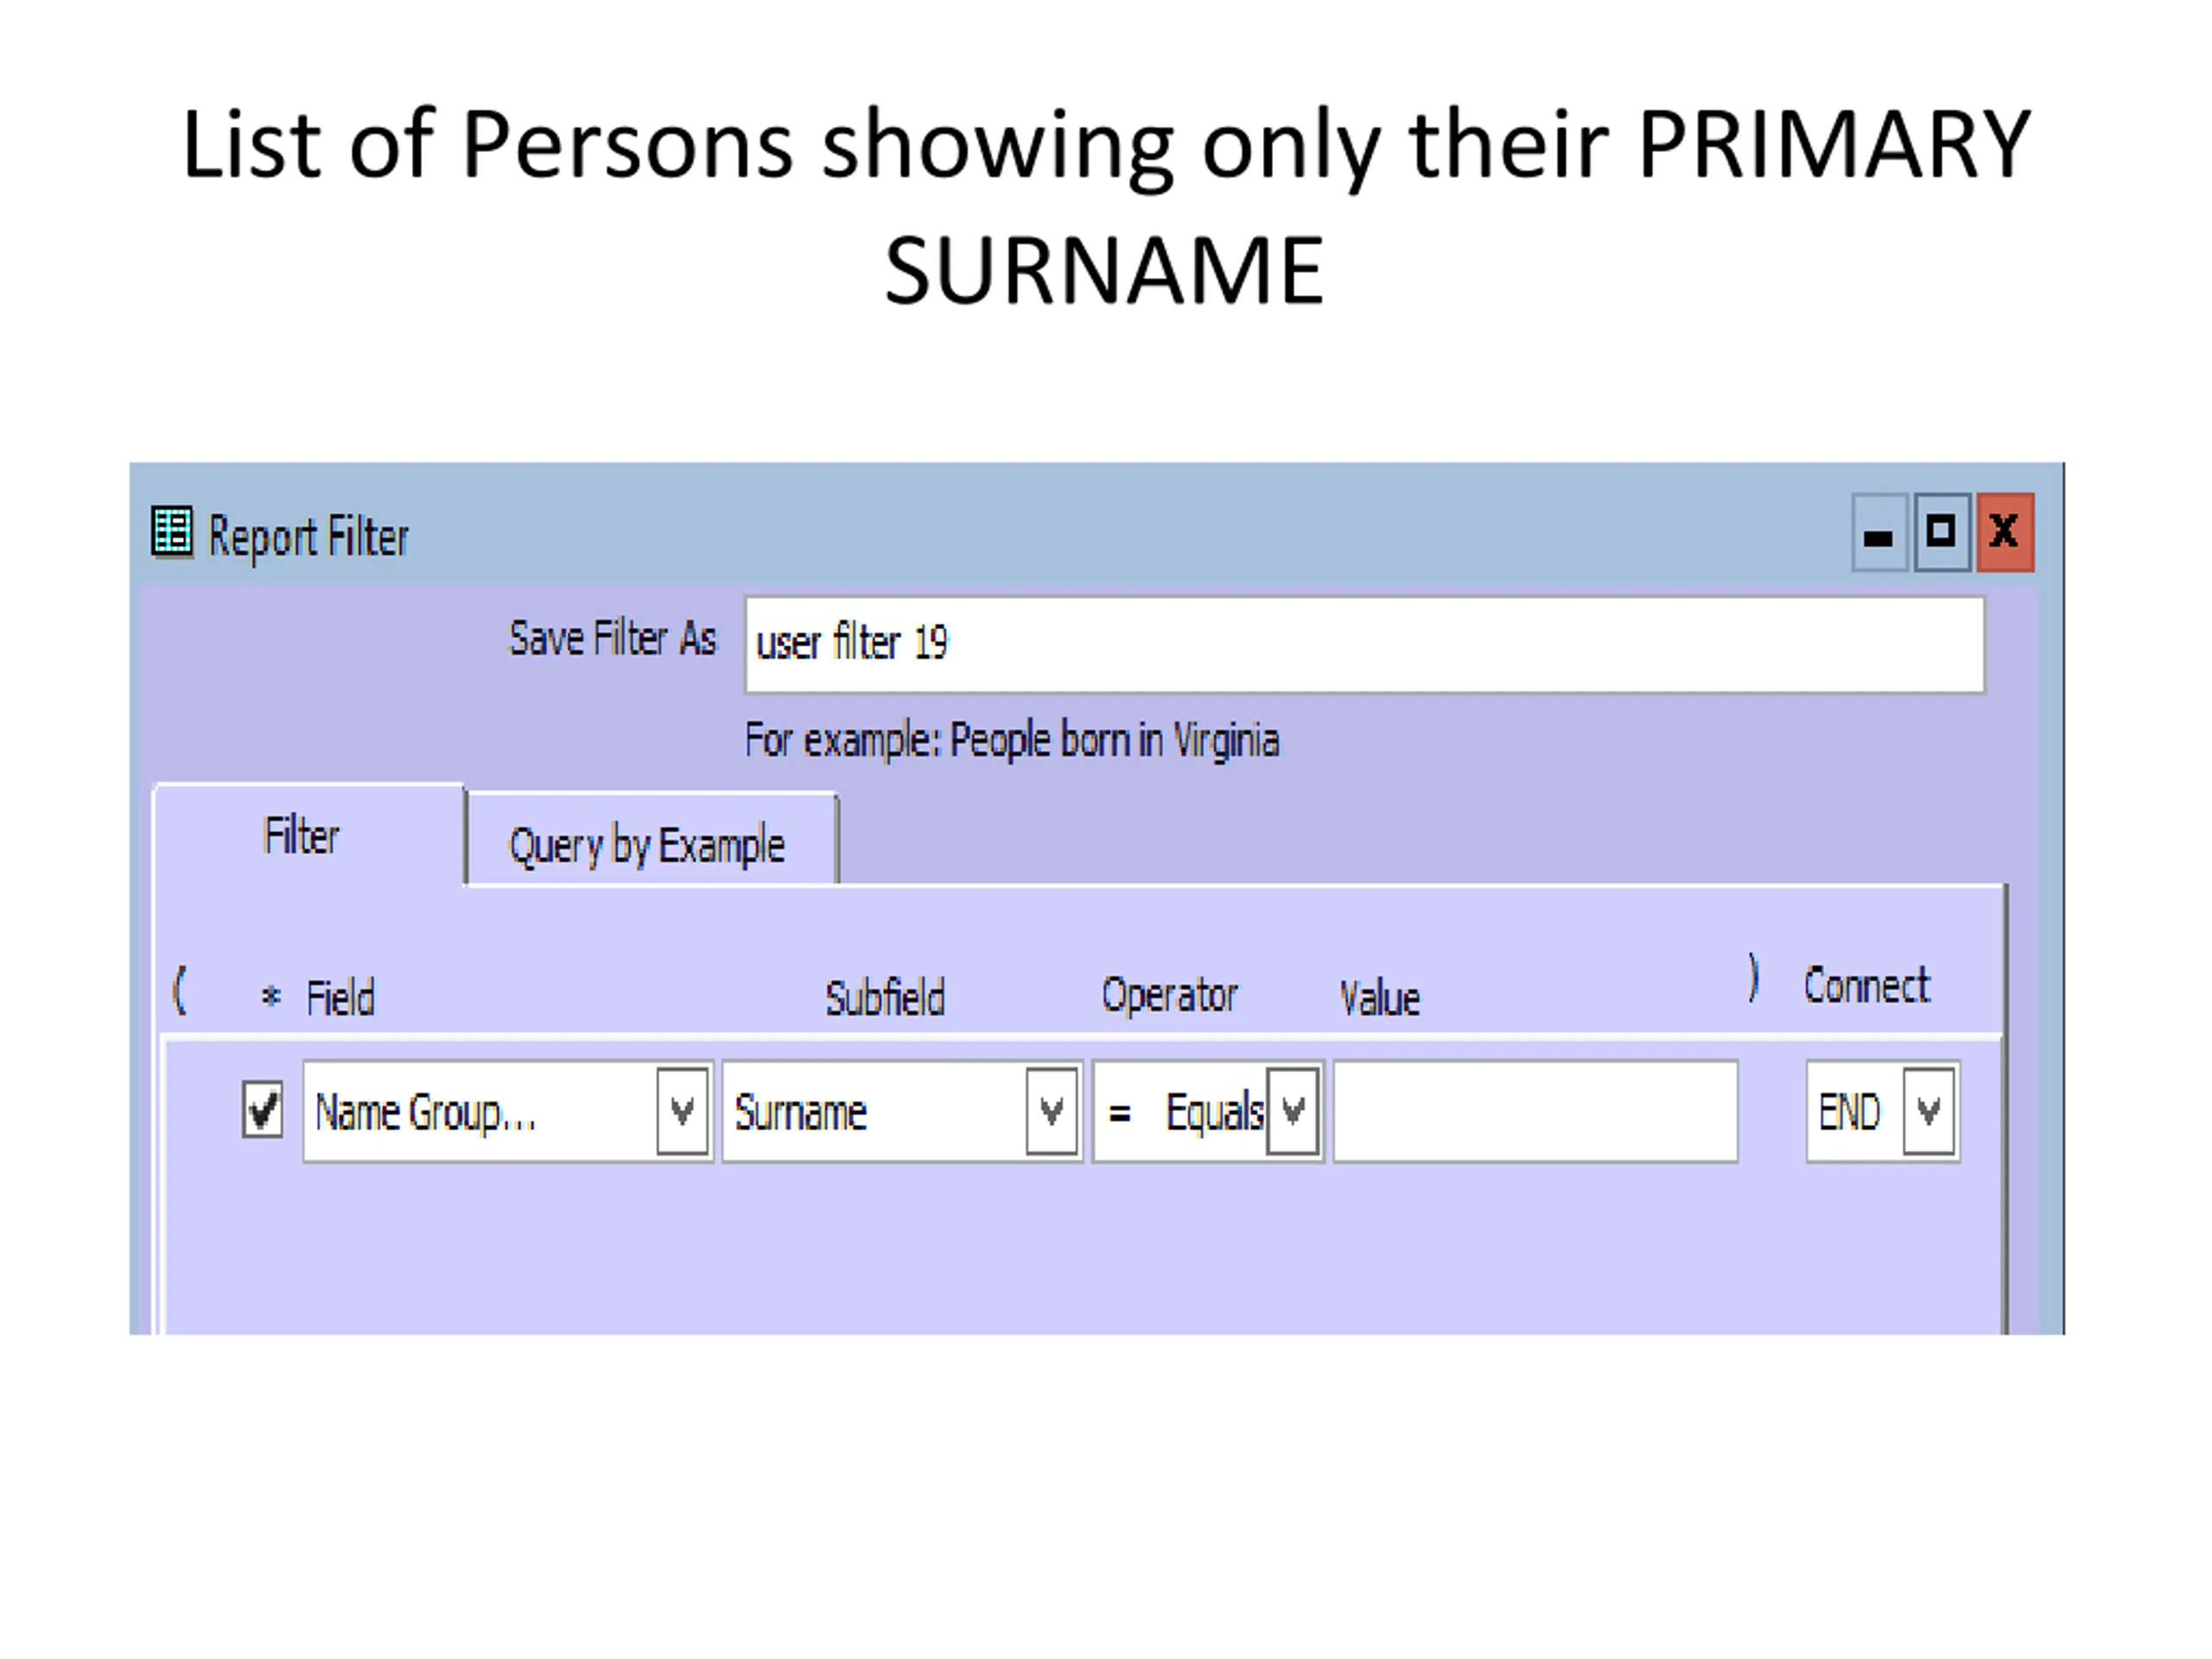This screenshot has height=1659, width=2212.
Task: Click the Field column header
Action: click(x=340, y=997)
